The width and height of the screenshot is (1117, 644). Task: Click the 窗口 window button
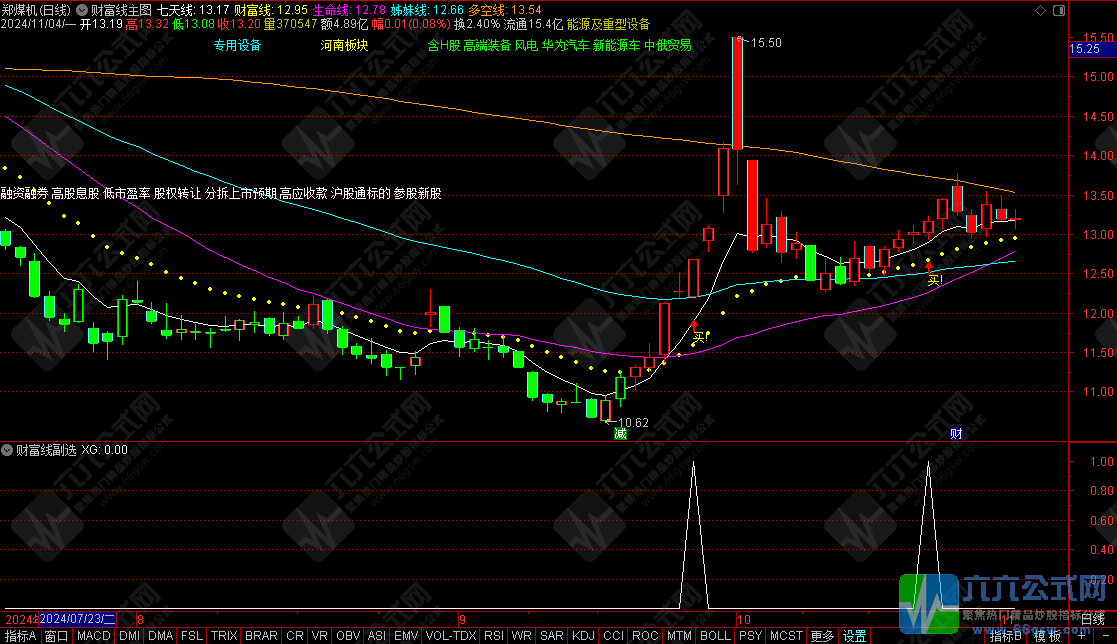[57, 636]
